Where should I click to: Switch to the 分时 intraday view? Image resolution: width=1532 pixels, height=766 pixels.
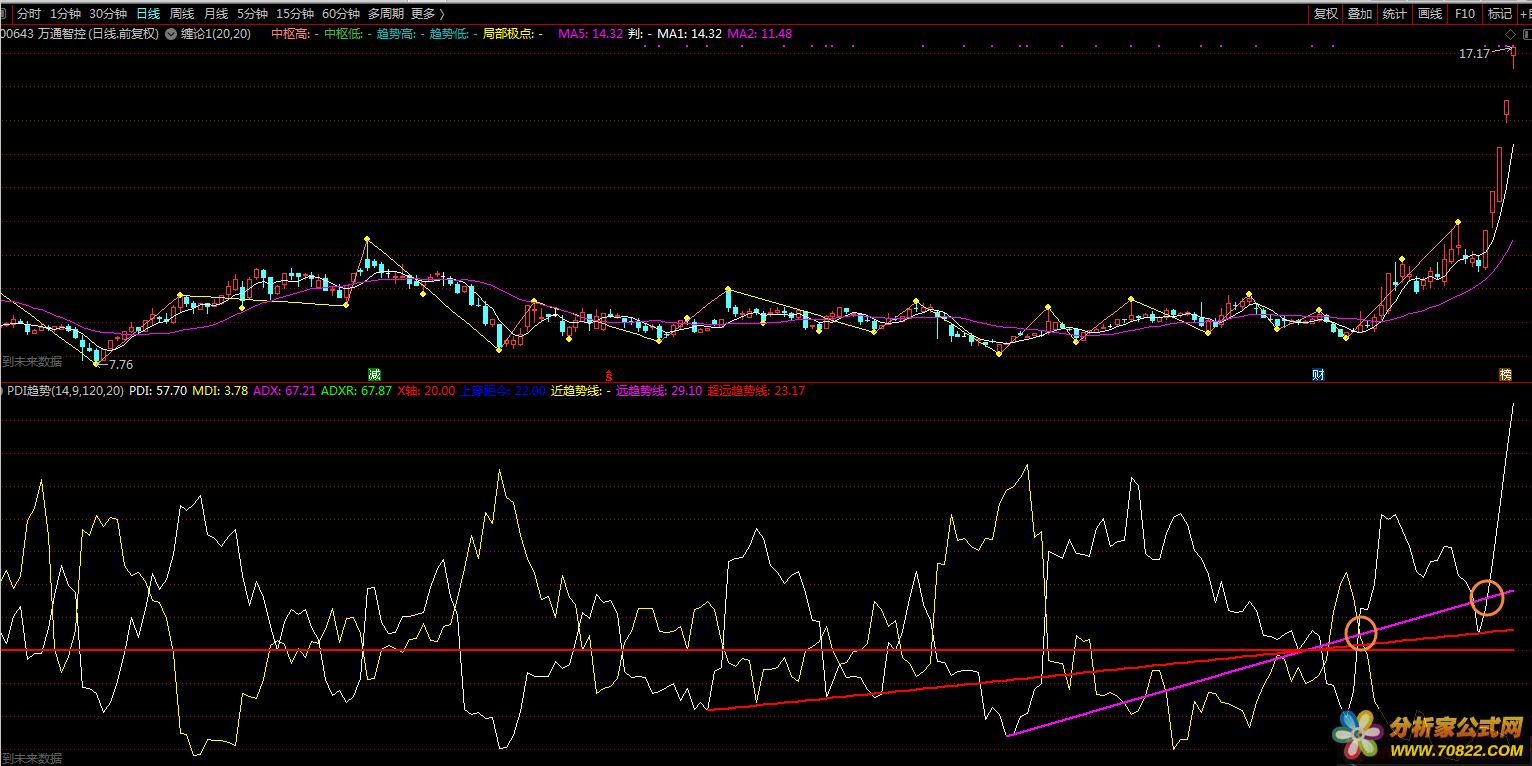(29, 14)
